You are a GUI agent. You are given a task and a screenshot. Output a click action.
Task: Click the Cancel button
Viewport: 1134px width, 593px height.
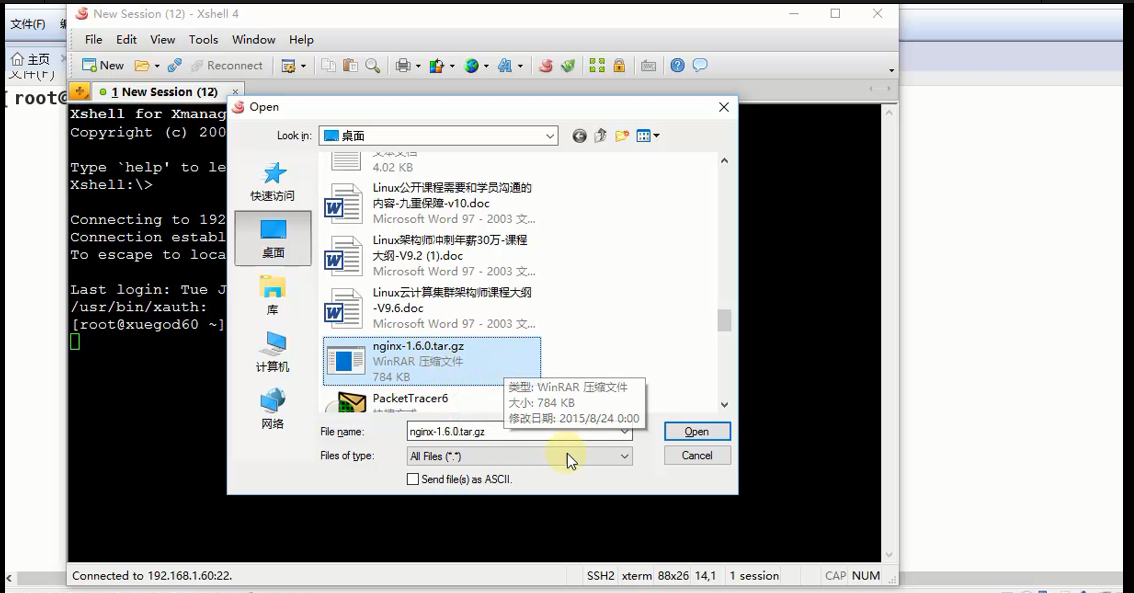(x=697, y=456)
